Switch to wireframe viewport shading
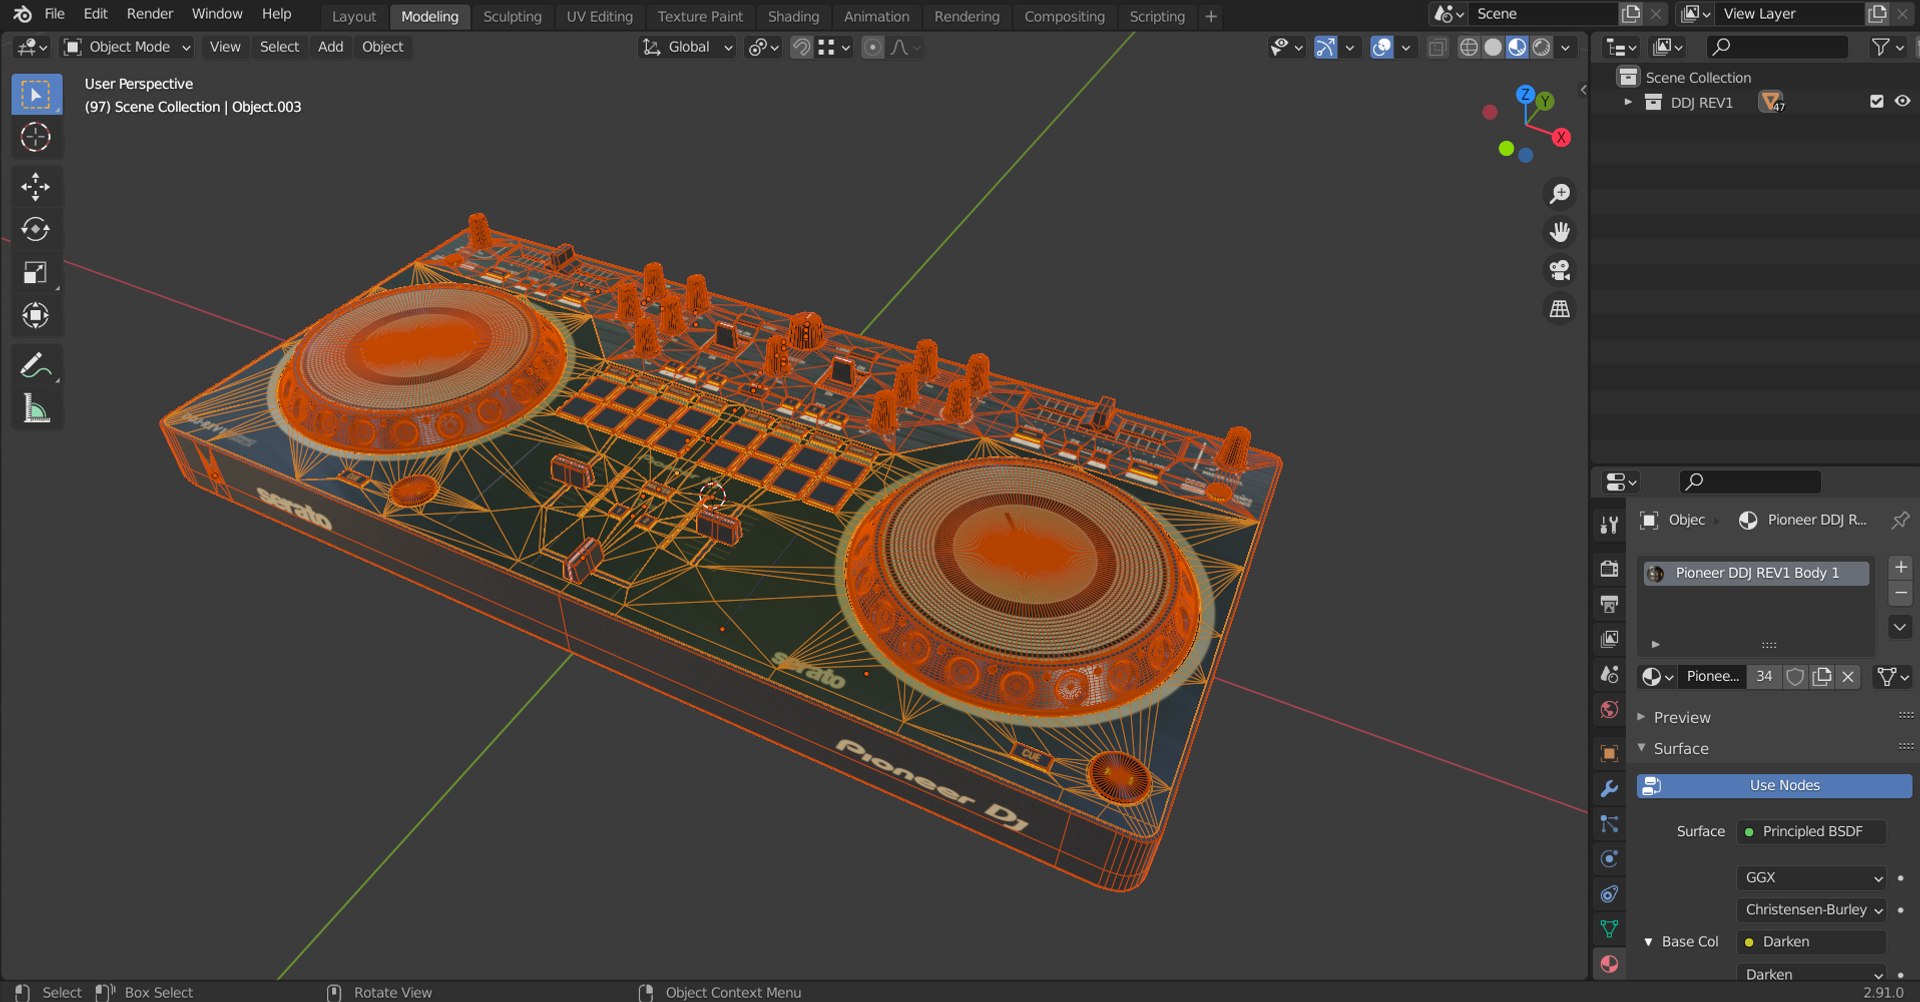1920x1002 pixels. pos(1468,47)
